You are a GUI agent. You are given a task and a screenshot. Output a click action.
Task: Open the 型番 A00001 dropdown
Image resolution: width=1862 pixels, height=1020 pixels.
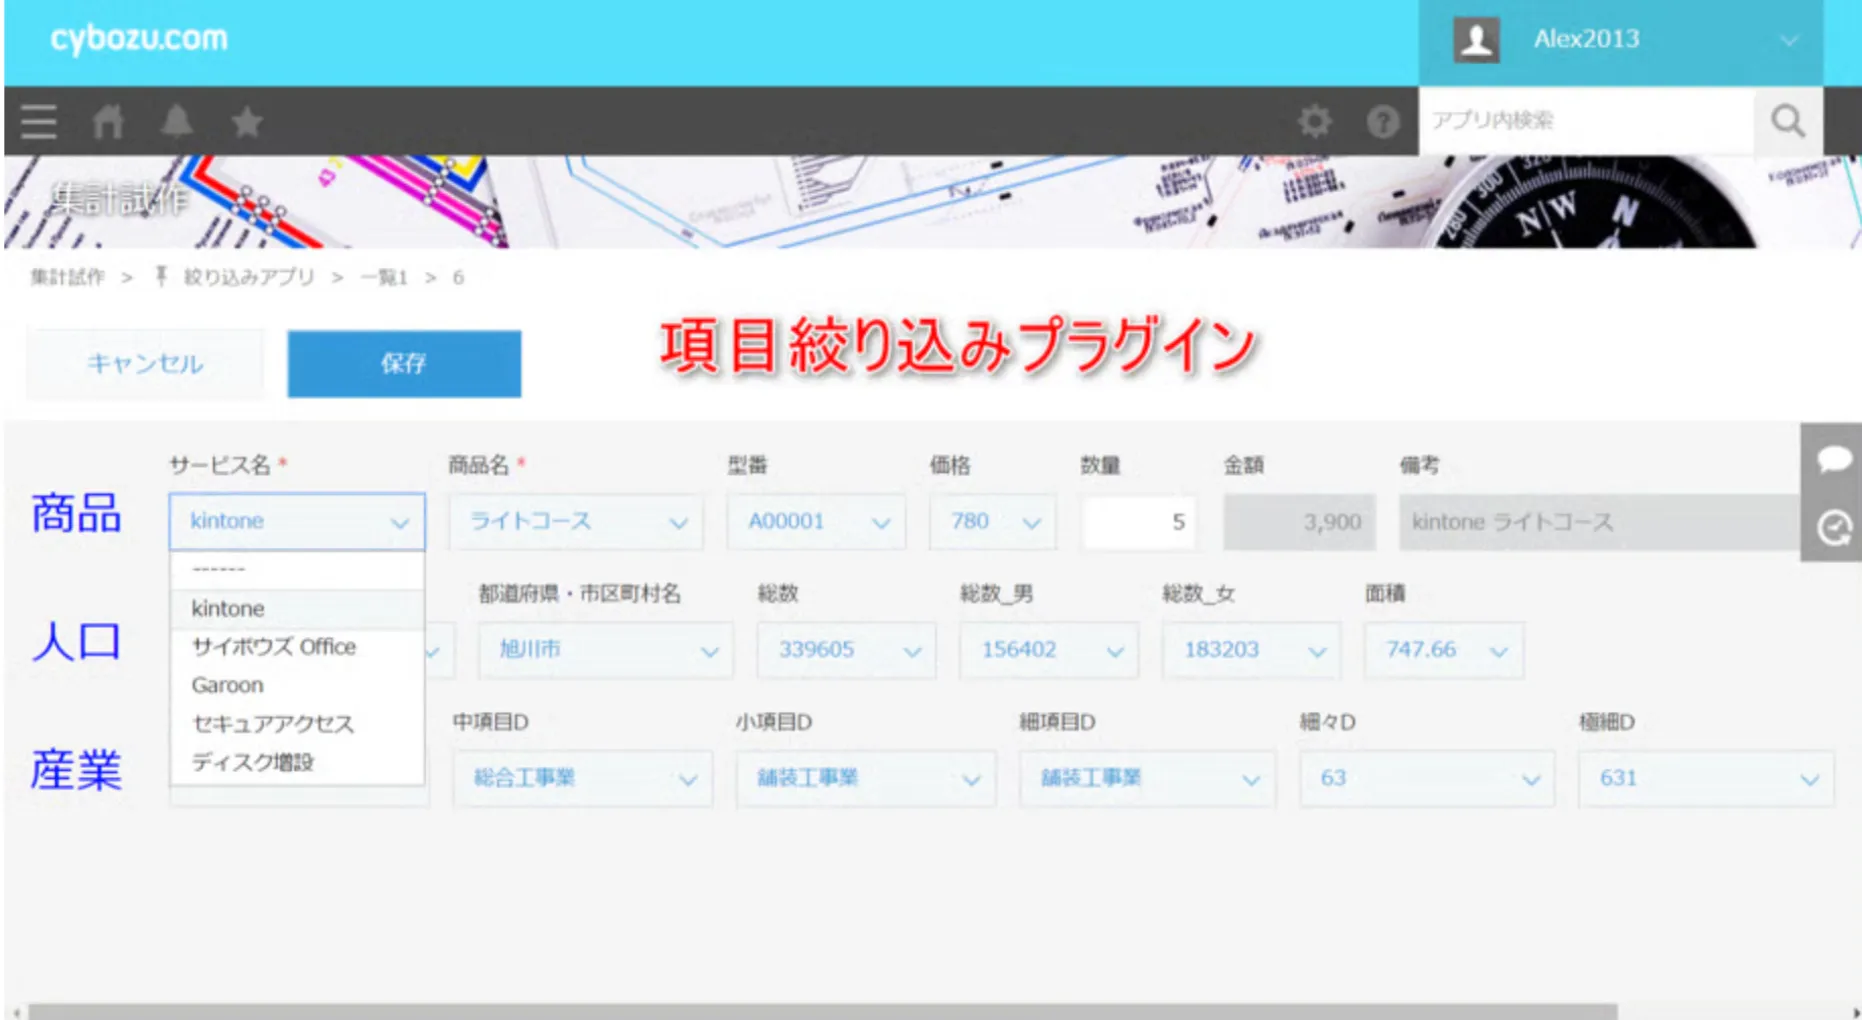pyautogui.click(x=816, y=522)
